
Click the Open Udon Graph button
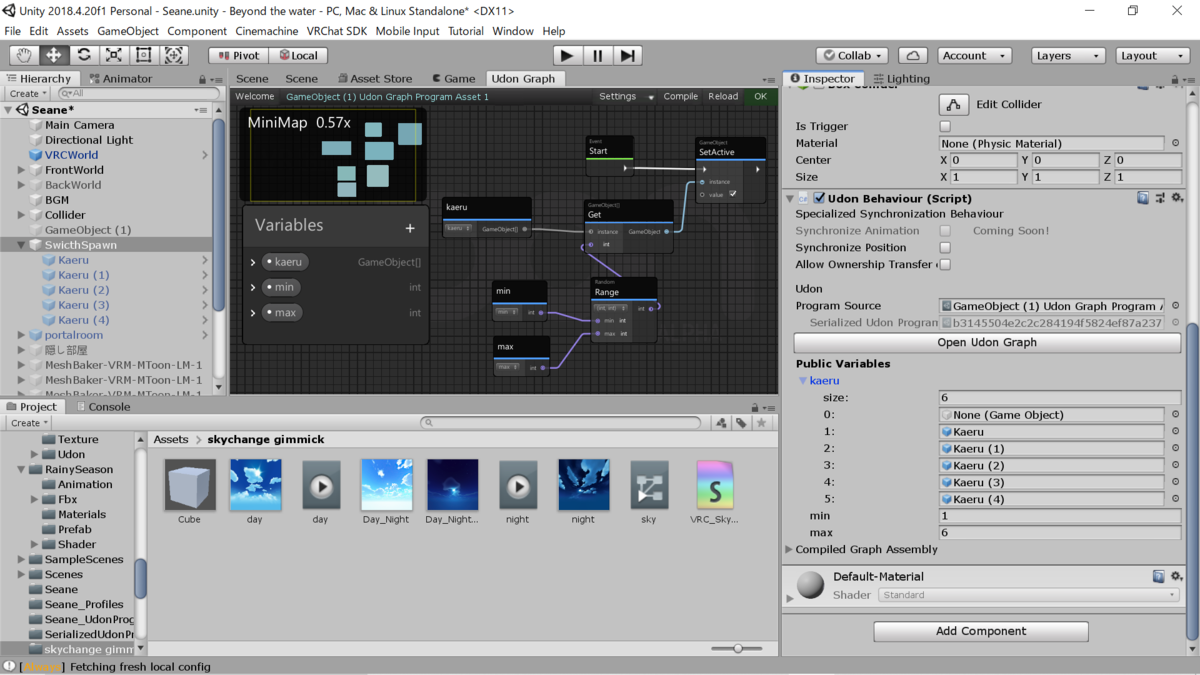click(x=986, y=342)
